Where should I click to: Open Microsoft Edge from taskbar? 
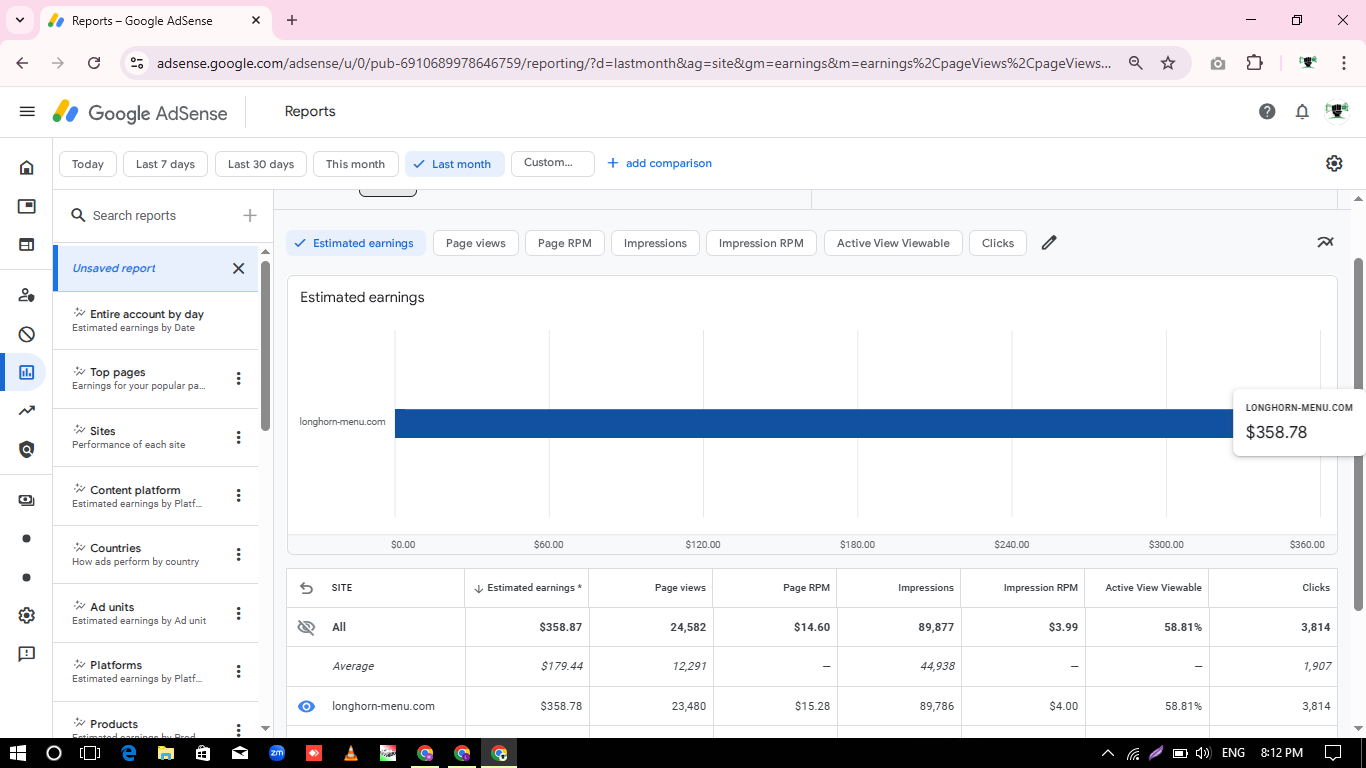(128, 753)
